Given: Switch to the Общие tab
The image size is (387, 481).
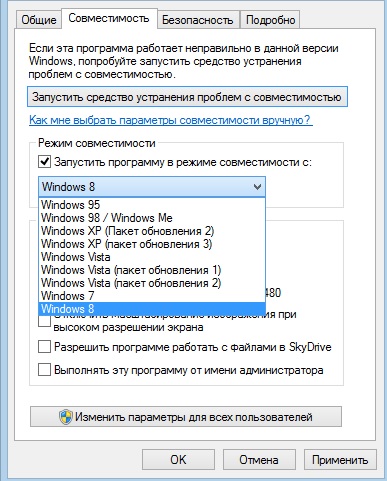Looking at the screenshot, I should [x=39, y=20].
